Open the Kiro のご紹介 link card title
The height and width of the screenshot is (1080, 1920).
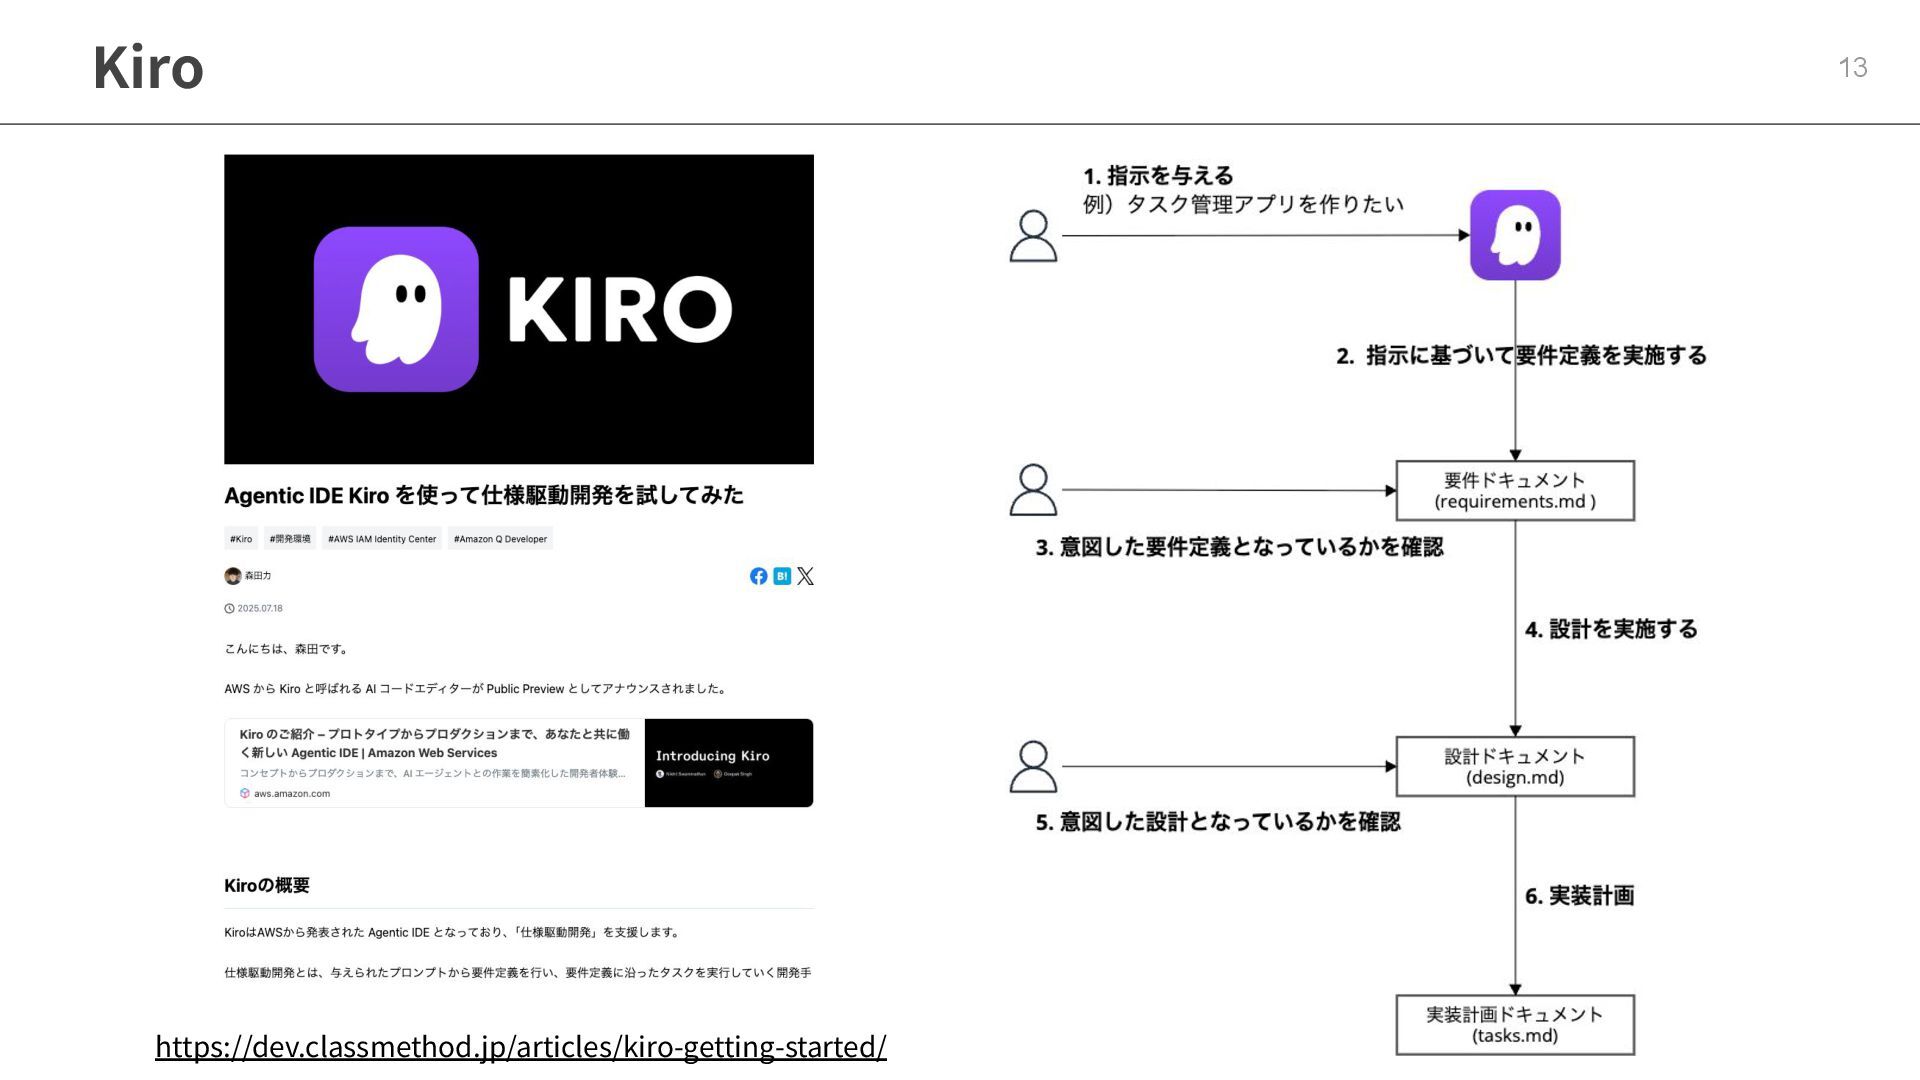tap(434, 743)
